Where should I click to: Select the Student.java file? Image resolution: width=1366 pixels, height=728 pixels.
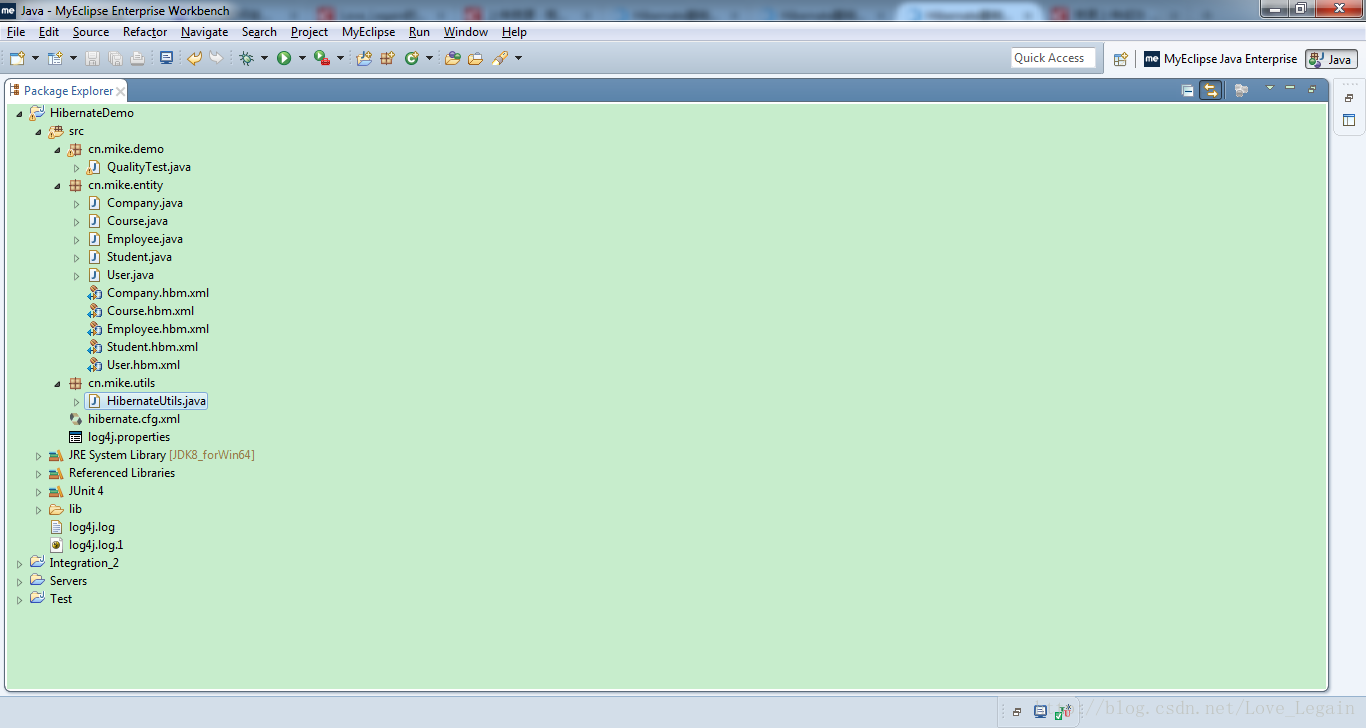[139, 257]
